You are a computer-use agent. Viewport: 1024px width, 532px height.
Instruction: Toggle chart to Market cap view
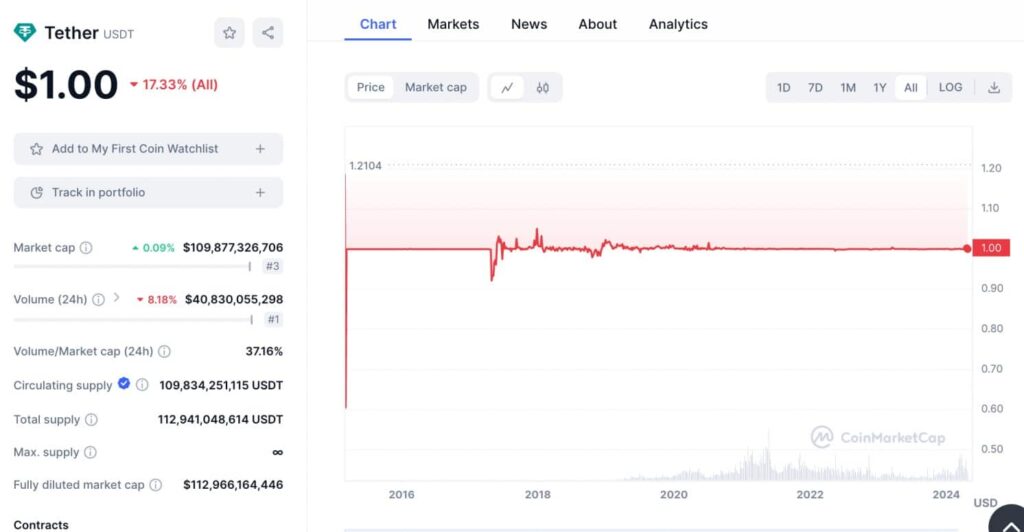436,88
